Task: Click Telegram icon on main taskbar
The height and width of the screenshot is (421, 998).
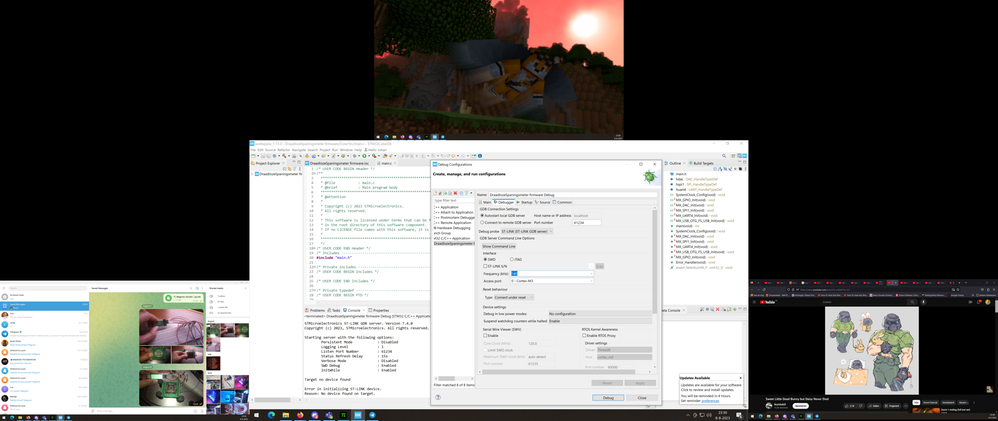Action: click(x=372, y=415)
